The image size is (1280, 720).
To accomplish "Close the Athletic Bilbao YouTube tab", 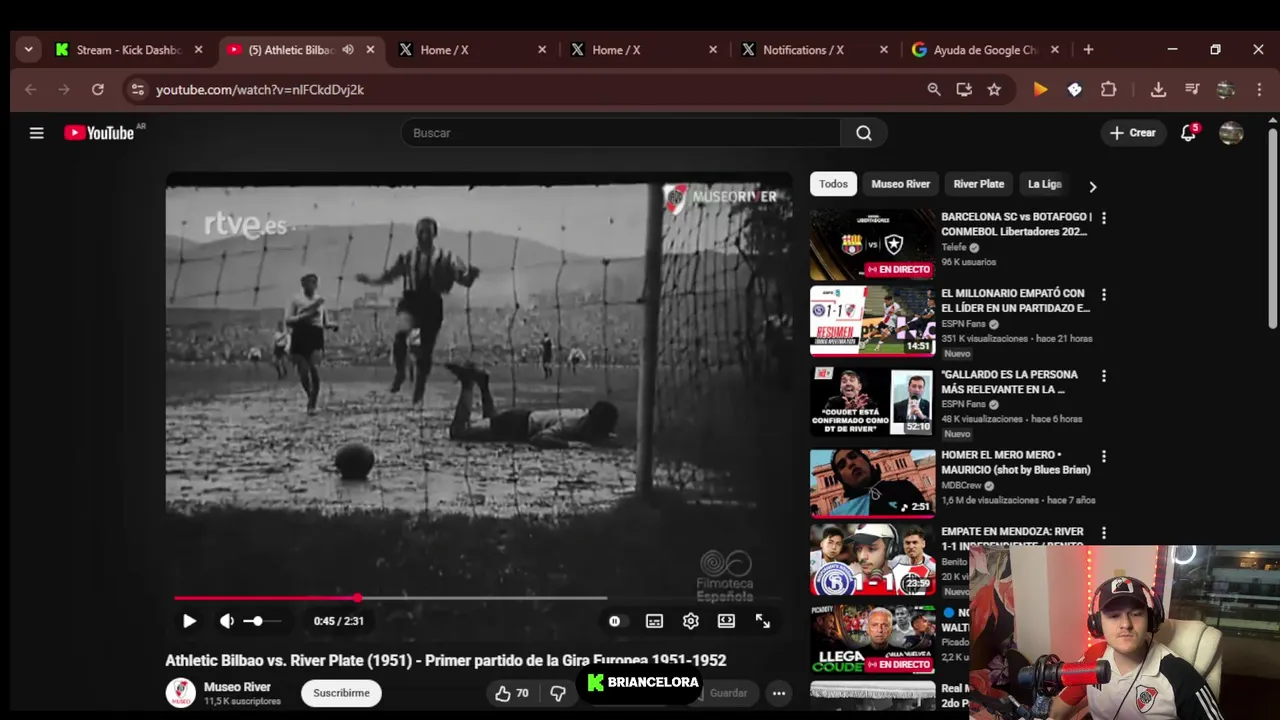I will coord(371,50).
